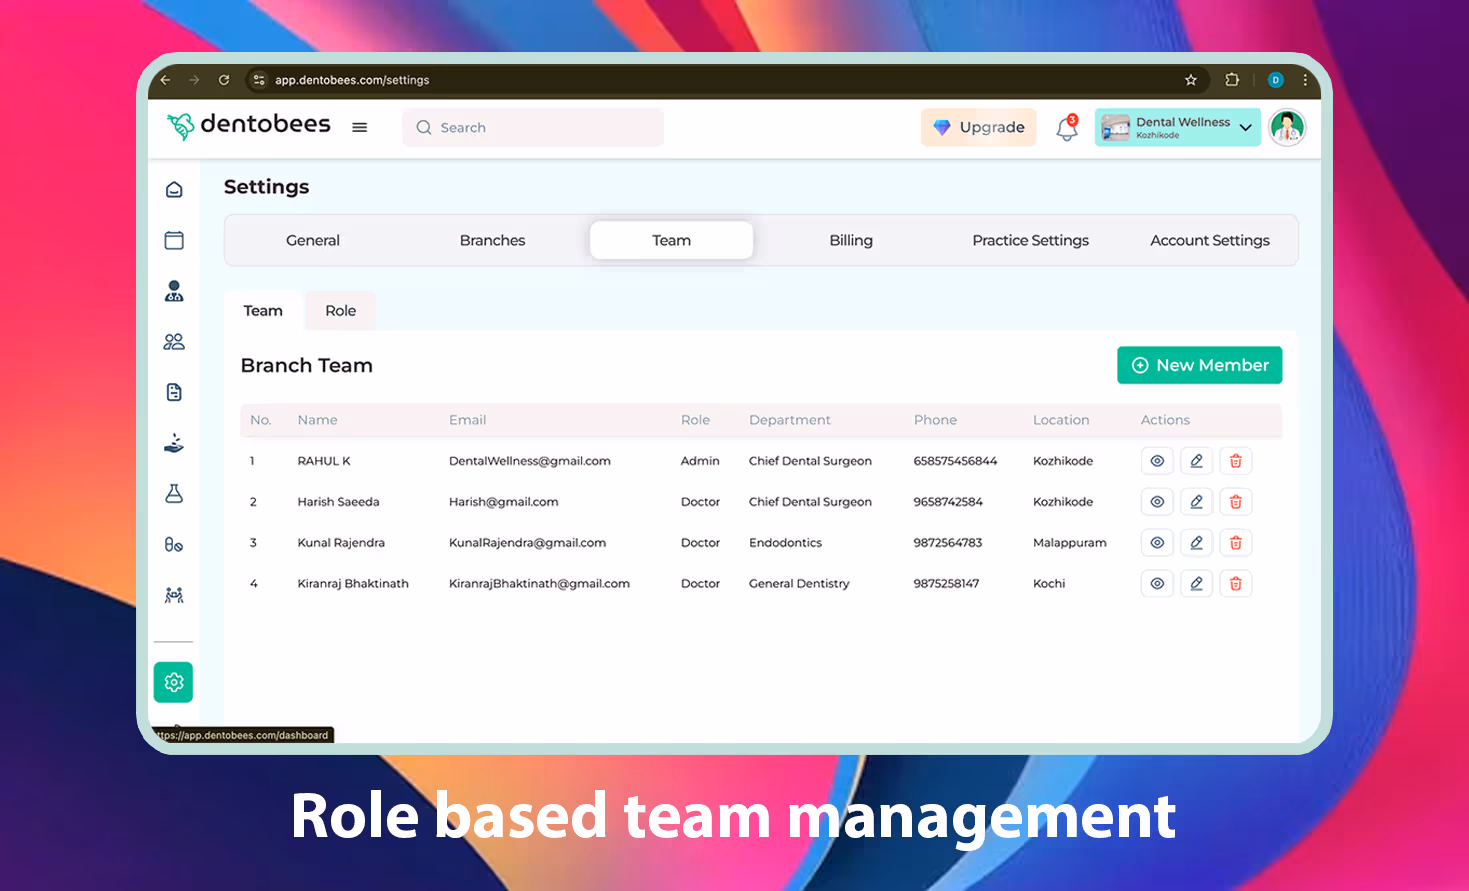Viewport: 1469px width, 891px height.
Task: Delete the Kunal Rajendra team member
Action: pyautogui.click(x=1235, y=543)
